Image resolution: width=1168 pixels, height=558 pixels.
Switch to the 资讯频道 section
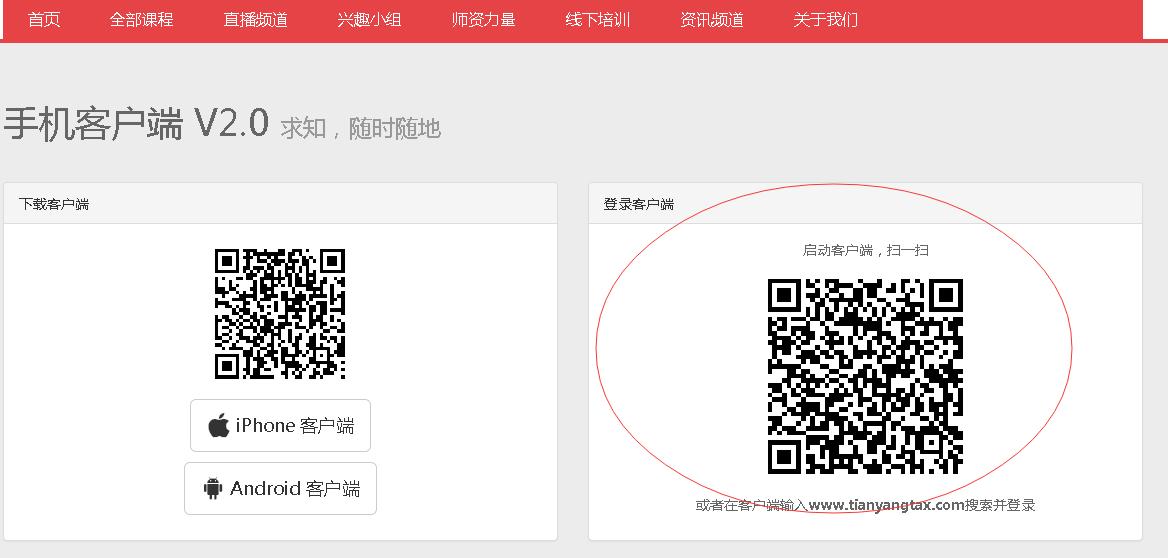click(711, 20)
